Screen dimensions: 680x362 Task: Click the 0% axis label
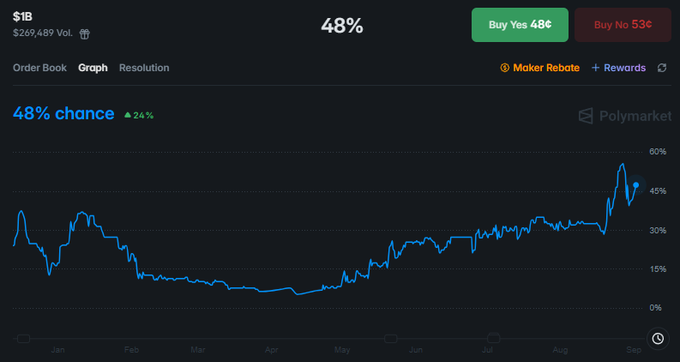[x=656, y=308]
